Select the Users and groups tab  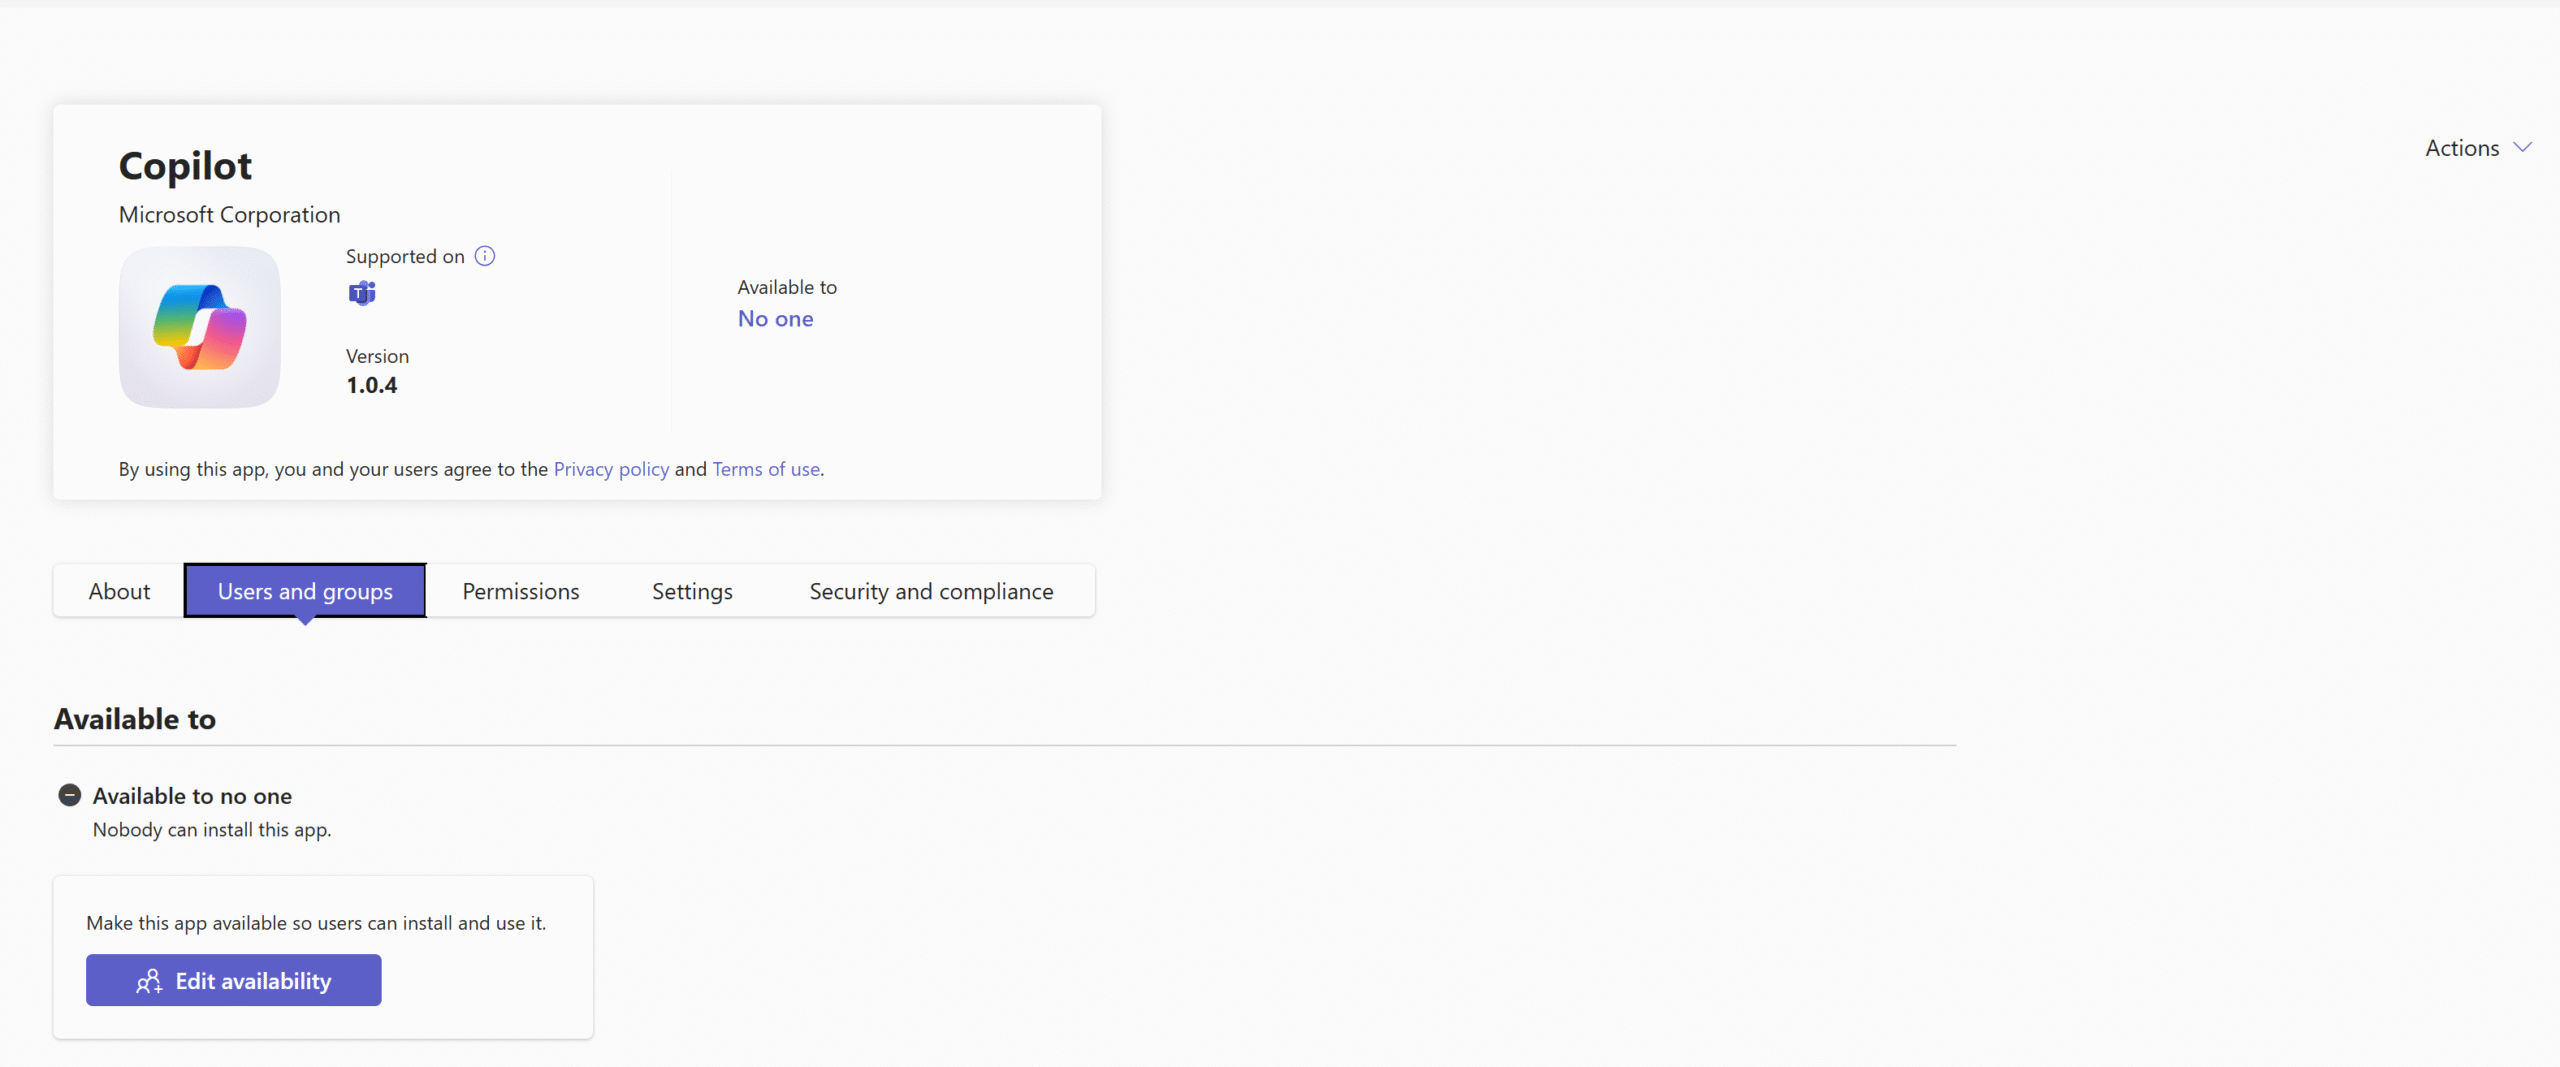pyautogui.click(x=305, y=591)
